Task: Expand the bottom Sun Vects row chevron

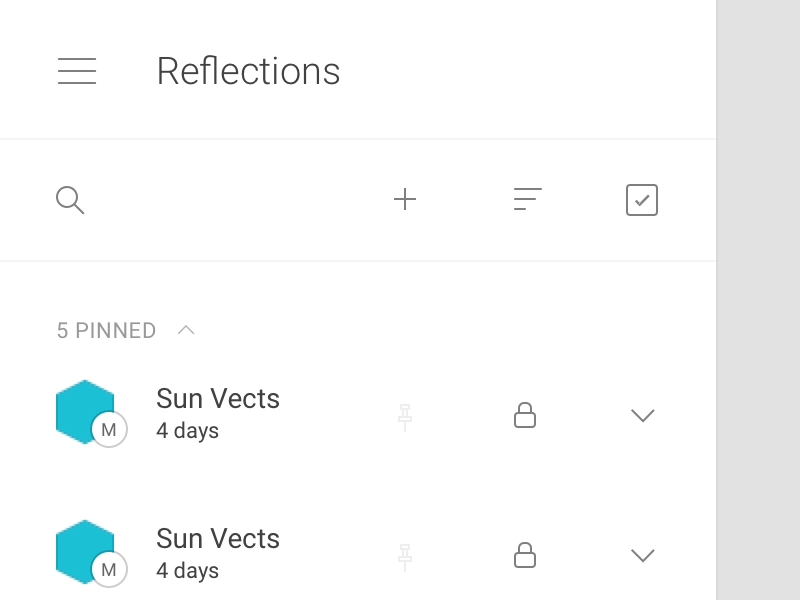Action: (643, 556)
